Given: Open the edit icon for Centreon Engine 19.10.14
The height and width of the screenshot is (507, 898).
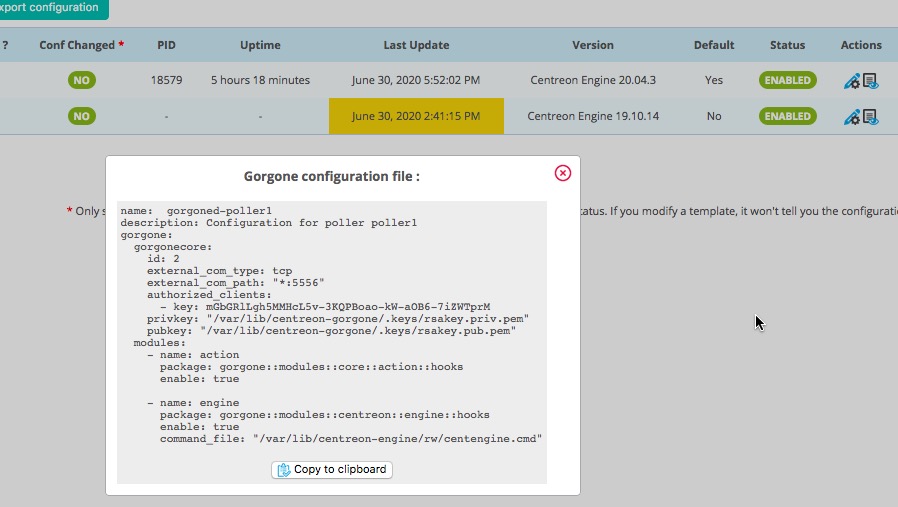Looking at the screenshot, I should 852,117.
